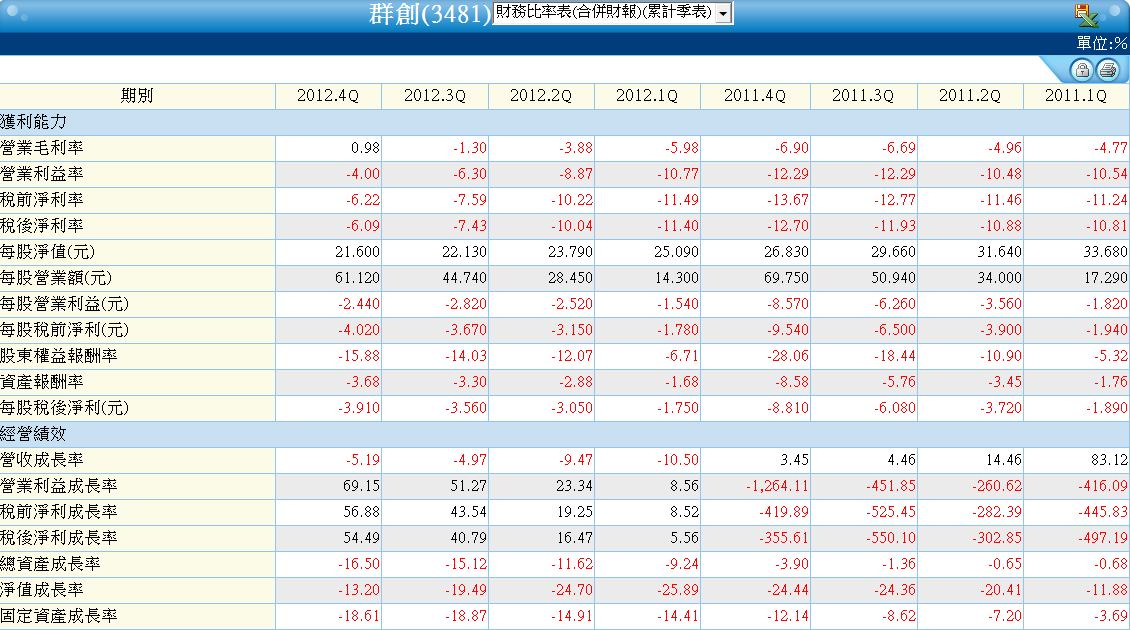Click the 群創(3481) title text
1130x630 pixels.
(x=430, y=14)
